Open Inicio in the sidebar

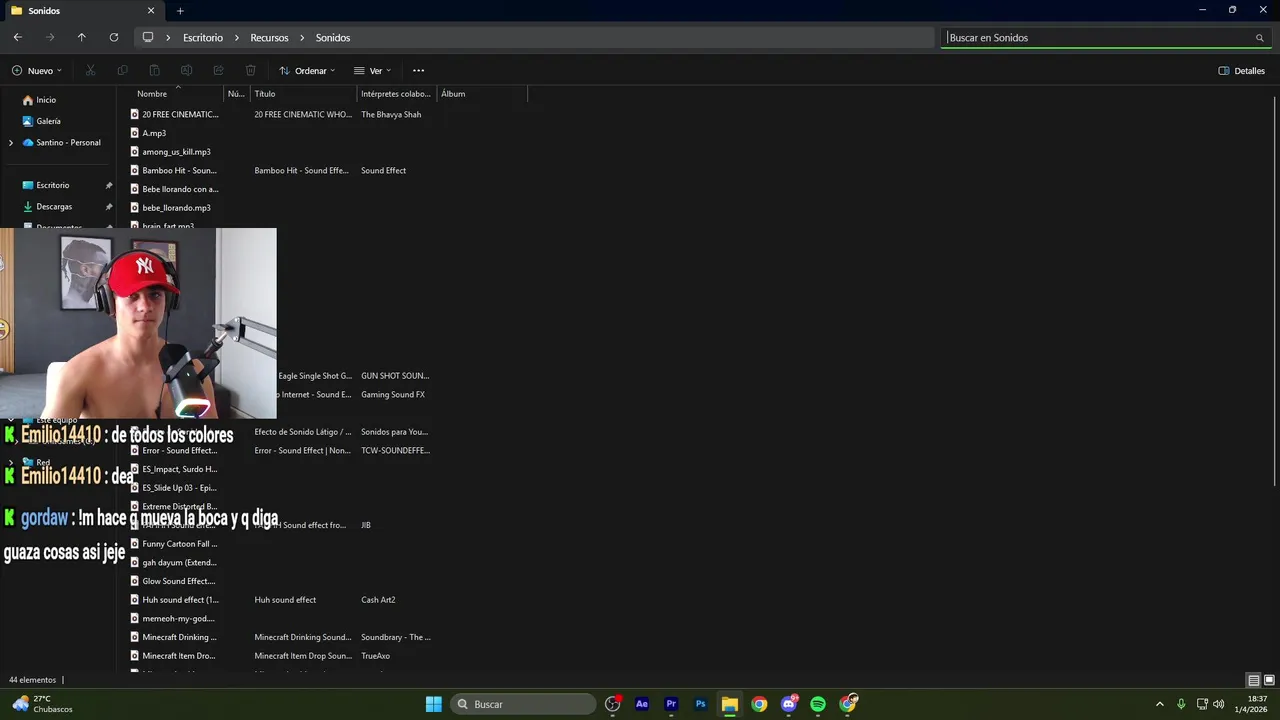(46, 100)
